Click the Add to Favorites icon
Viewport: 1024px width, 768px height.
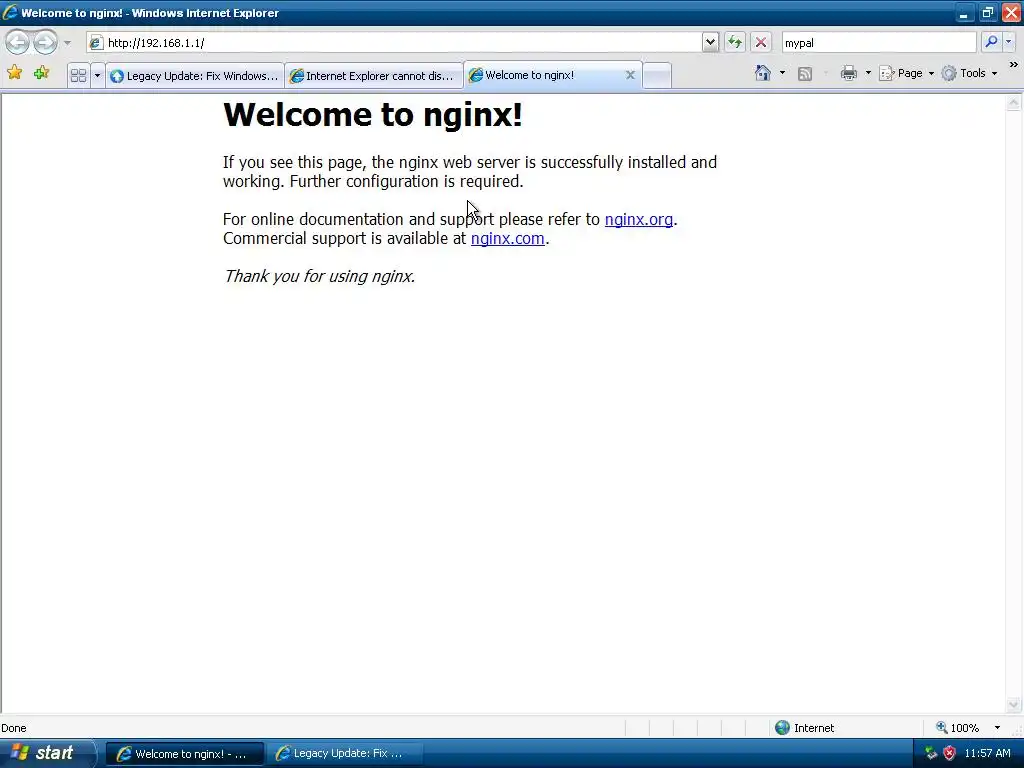click(42, 73)
